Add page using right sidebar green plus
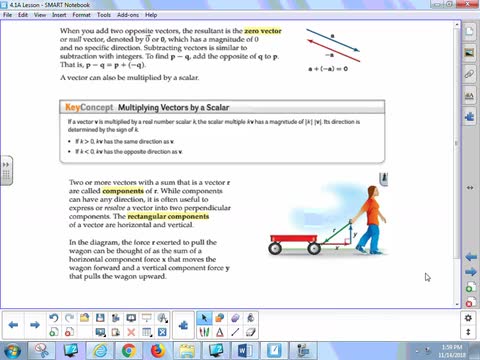This screenshot has height=360, width=480. (x=470, y=287)
